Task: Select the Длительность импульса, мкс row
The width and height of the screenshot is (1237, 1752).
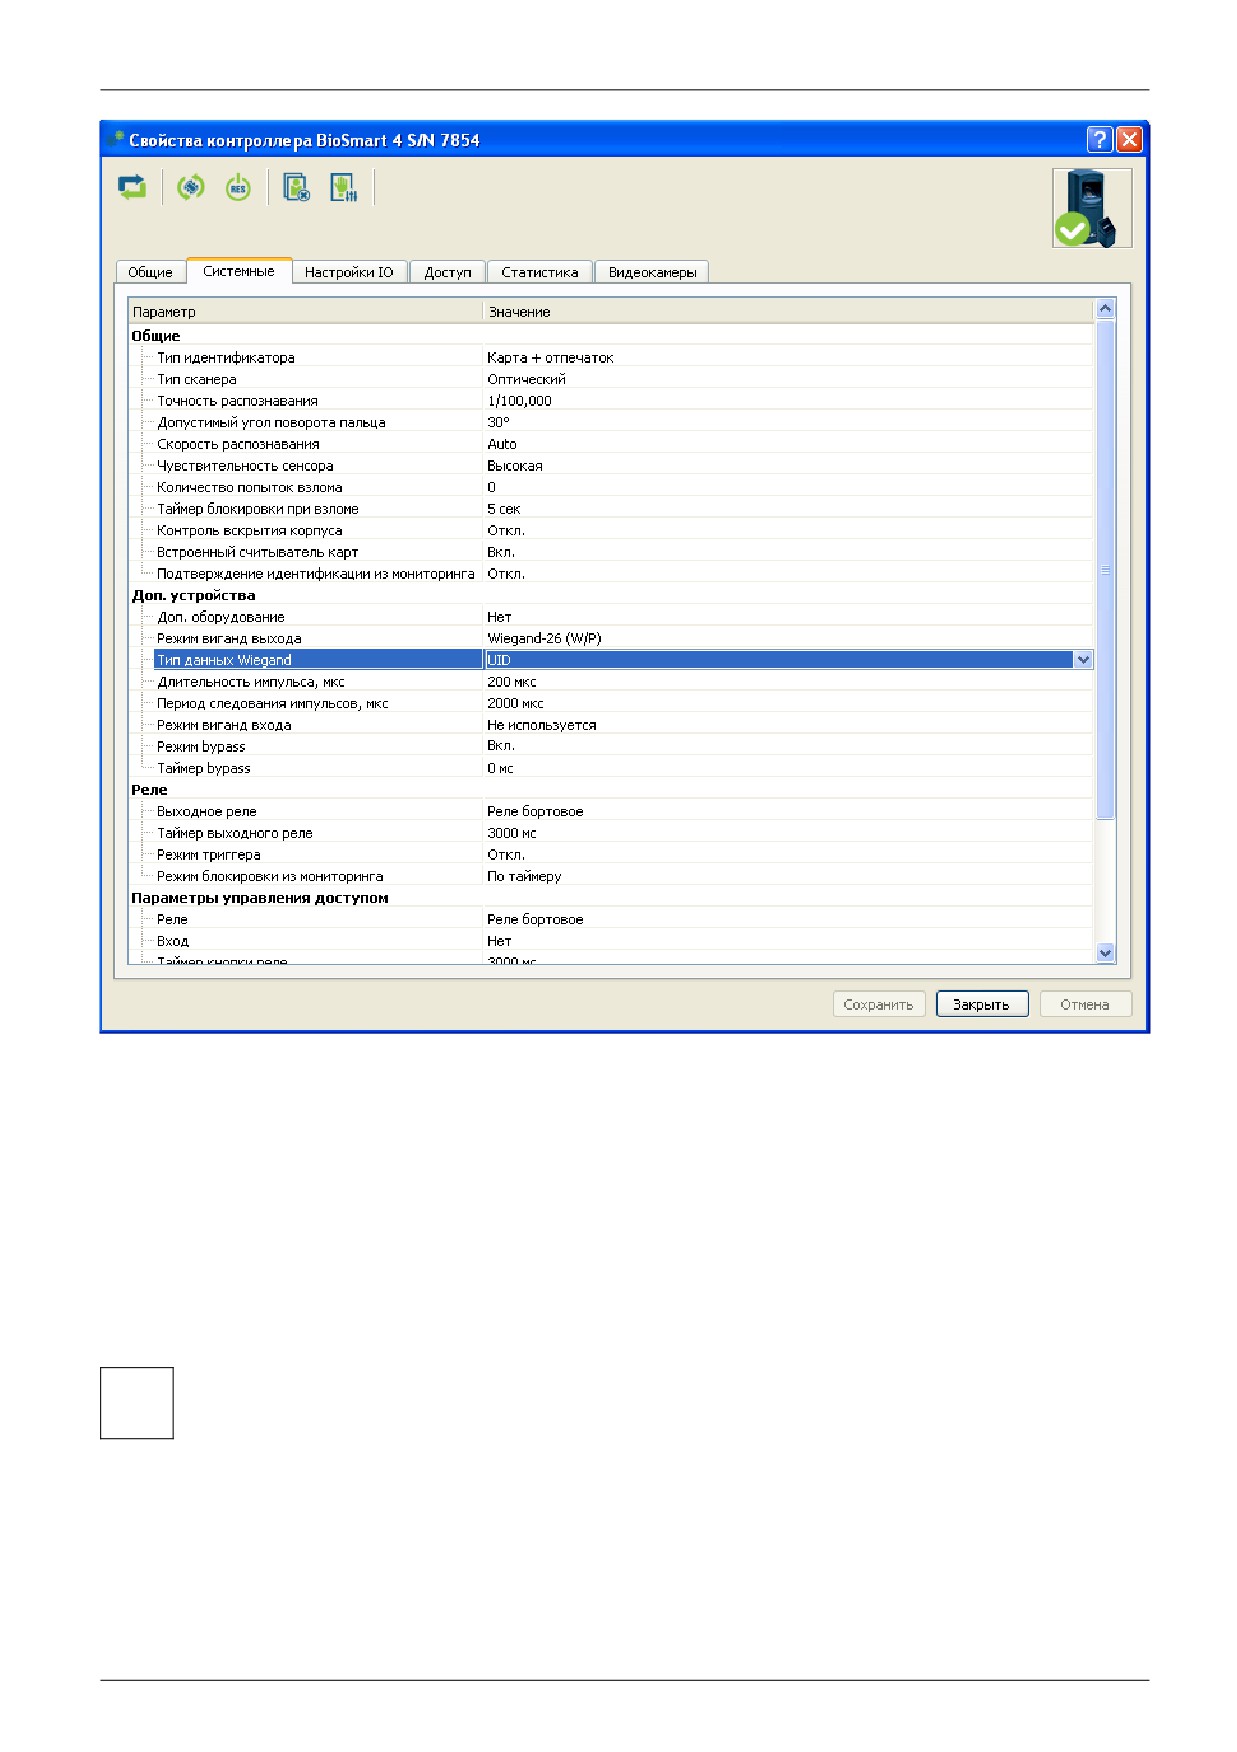Action: tap(611, 682)
